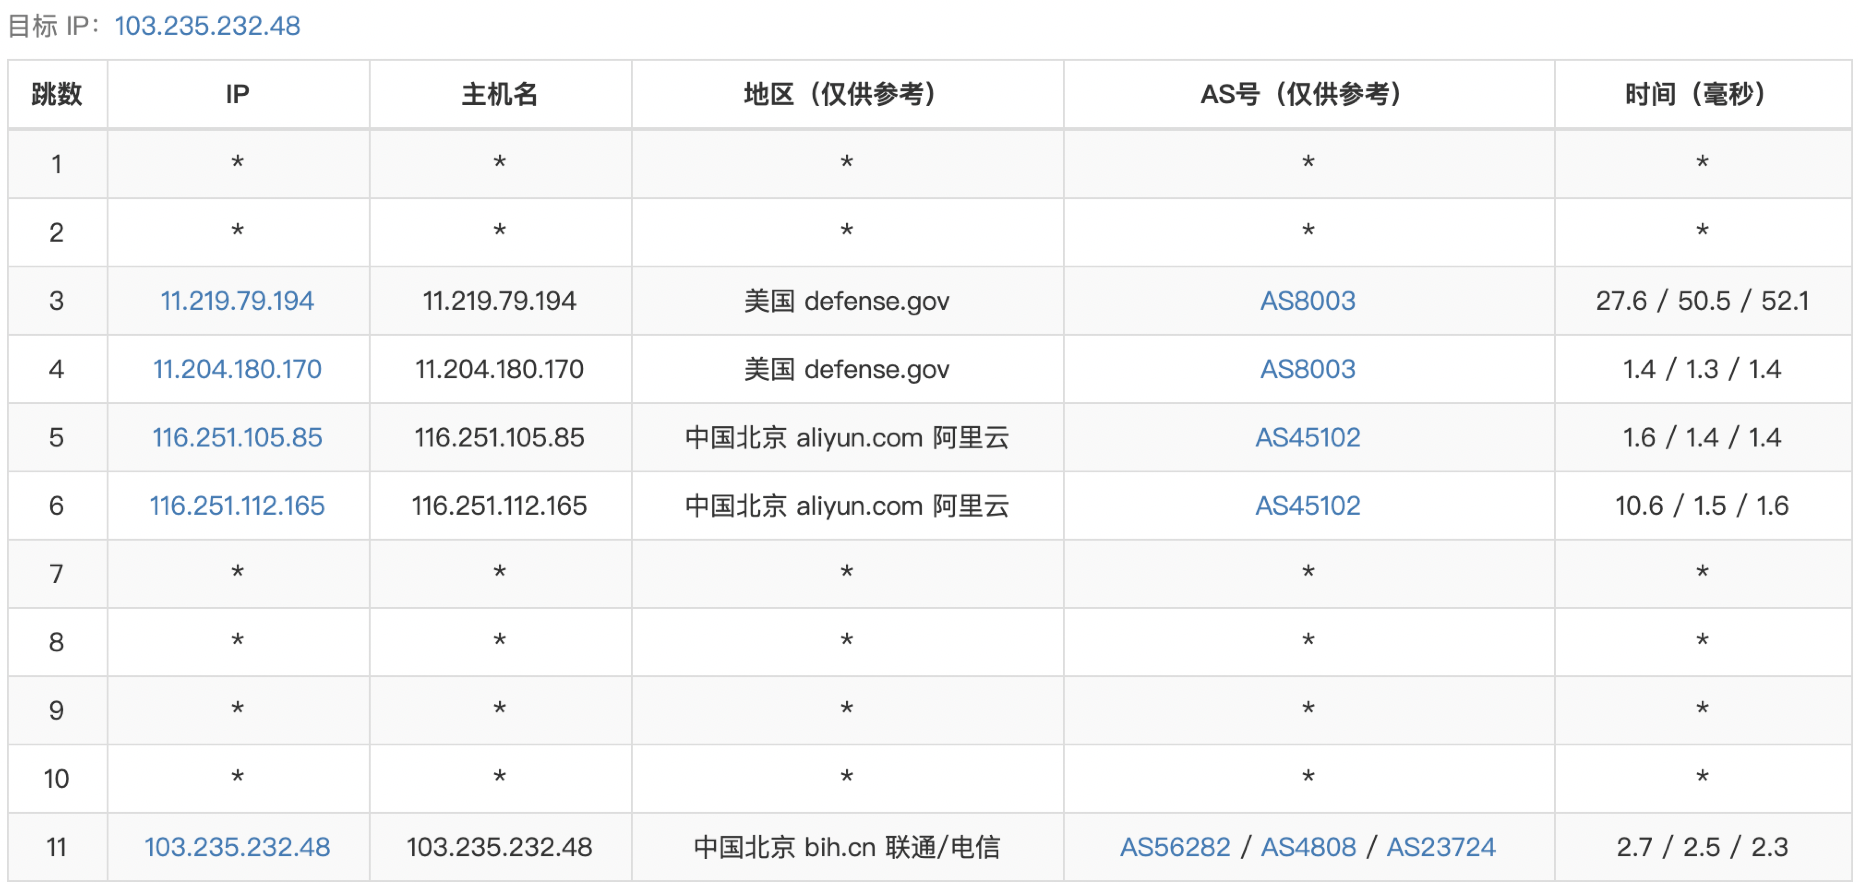Image resolution: width=1858 pixels, height=884 pixels.
Task: Open the AS45102 link in hop 5 row
Action: tap(1307, 437)
